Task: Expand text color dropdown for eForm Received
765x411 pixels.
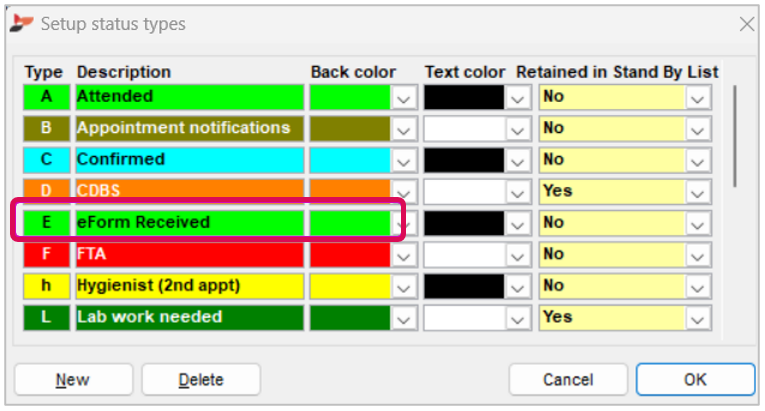Action: click(517, 224)
